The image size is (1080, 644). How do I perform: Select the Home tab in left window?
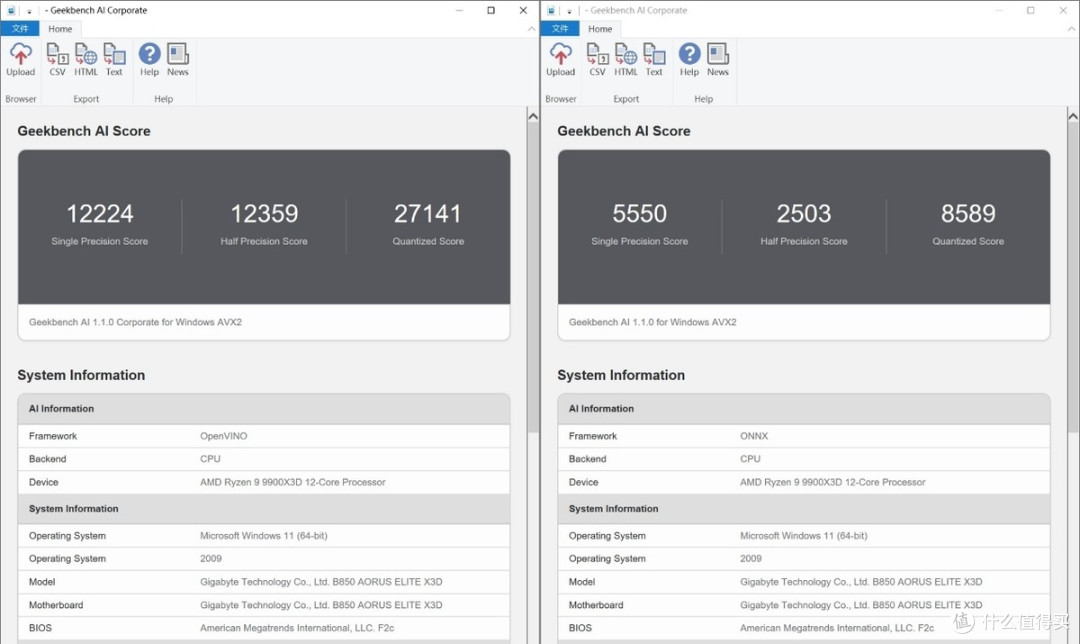(60, 29)
